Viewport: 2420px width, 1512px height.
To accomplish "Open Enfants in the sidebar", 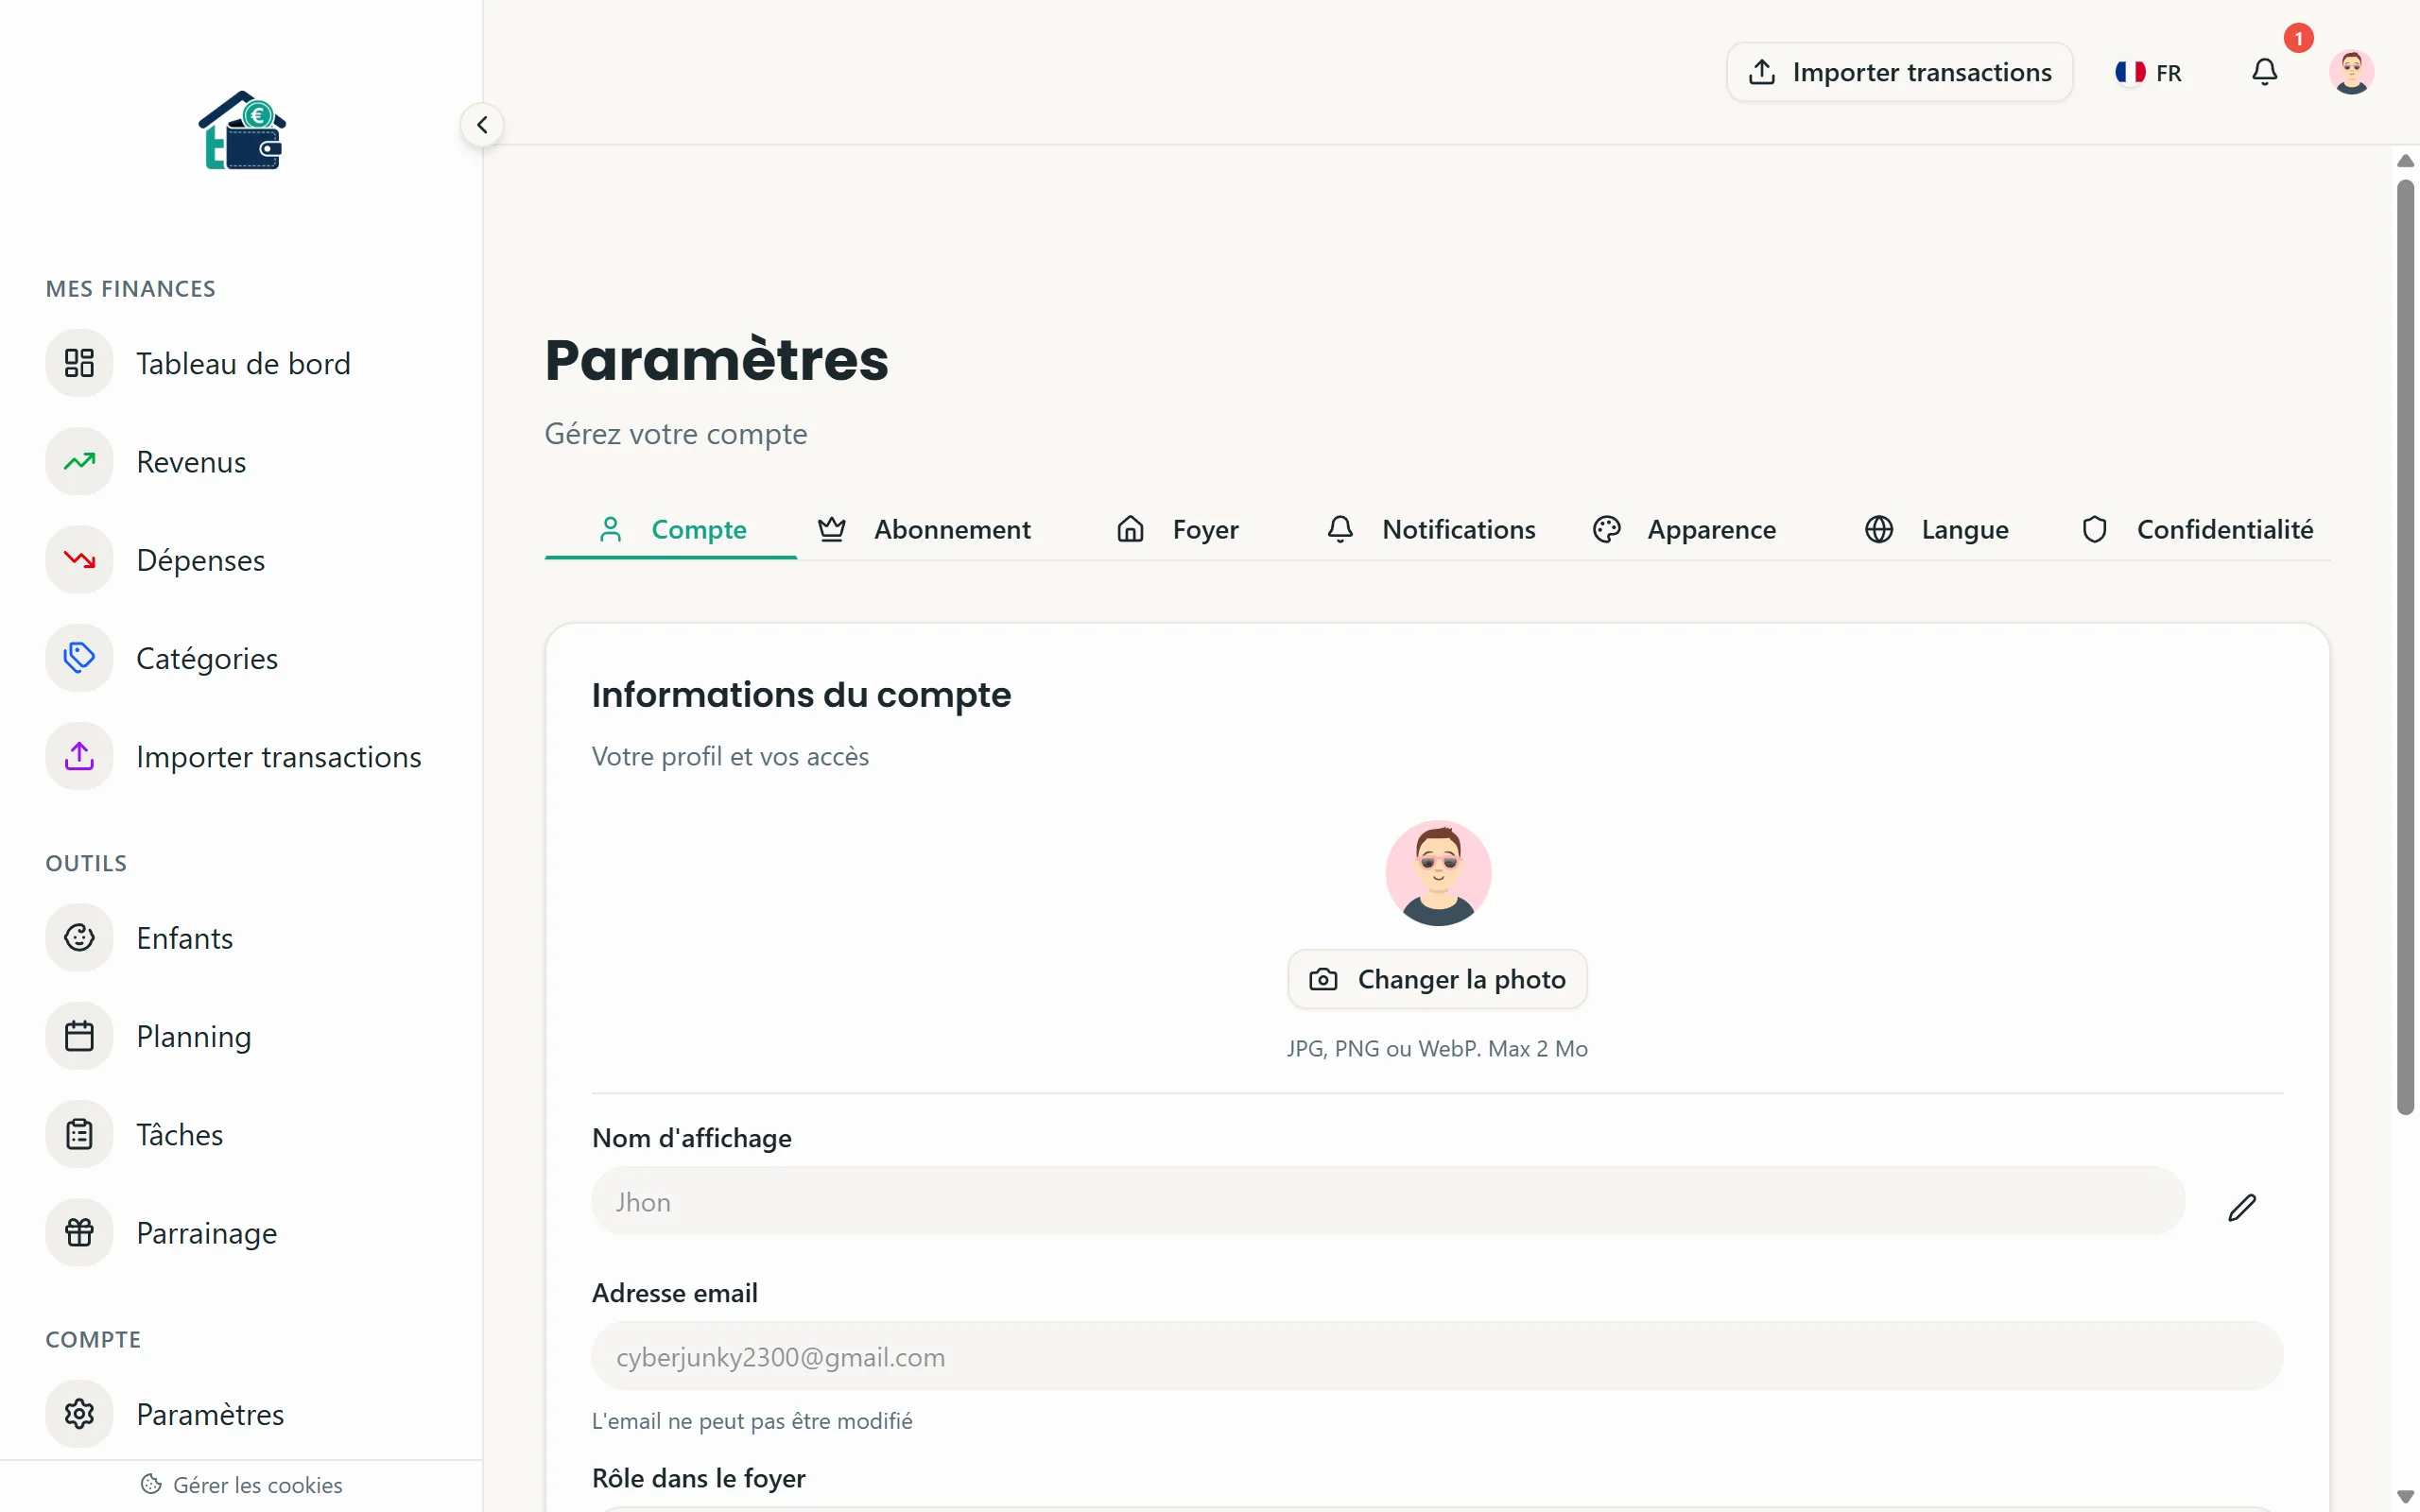I will tap(241, 937).
